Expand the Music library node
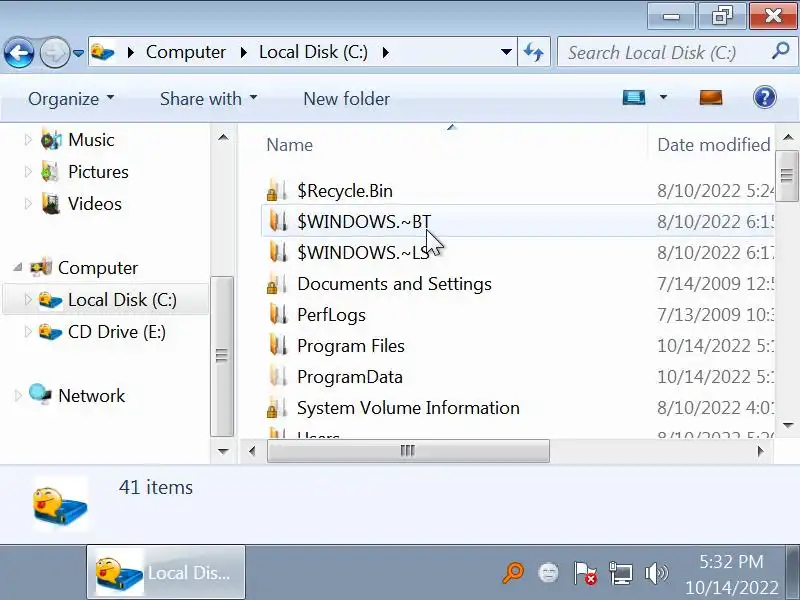The height and width of the screenshot is (600, 800). (x=28, y=140)
